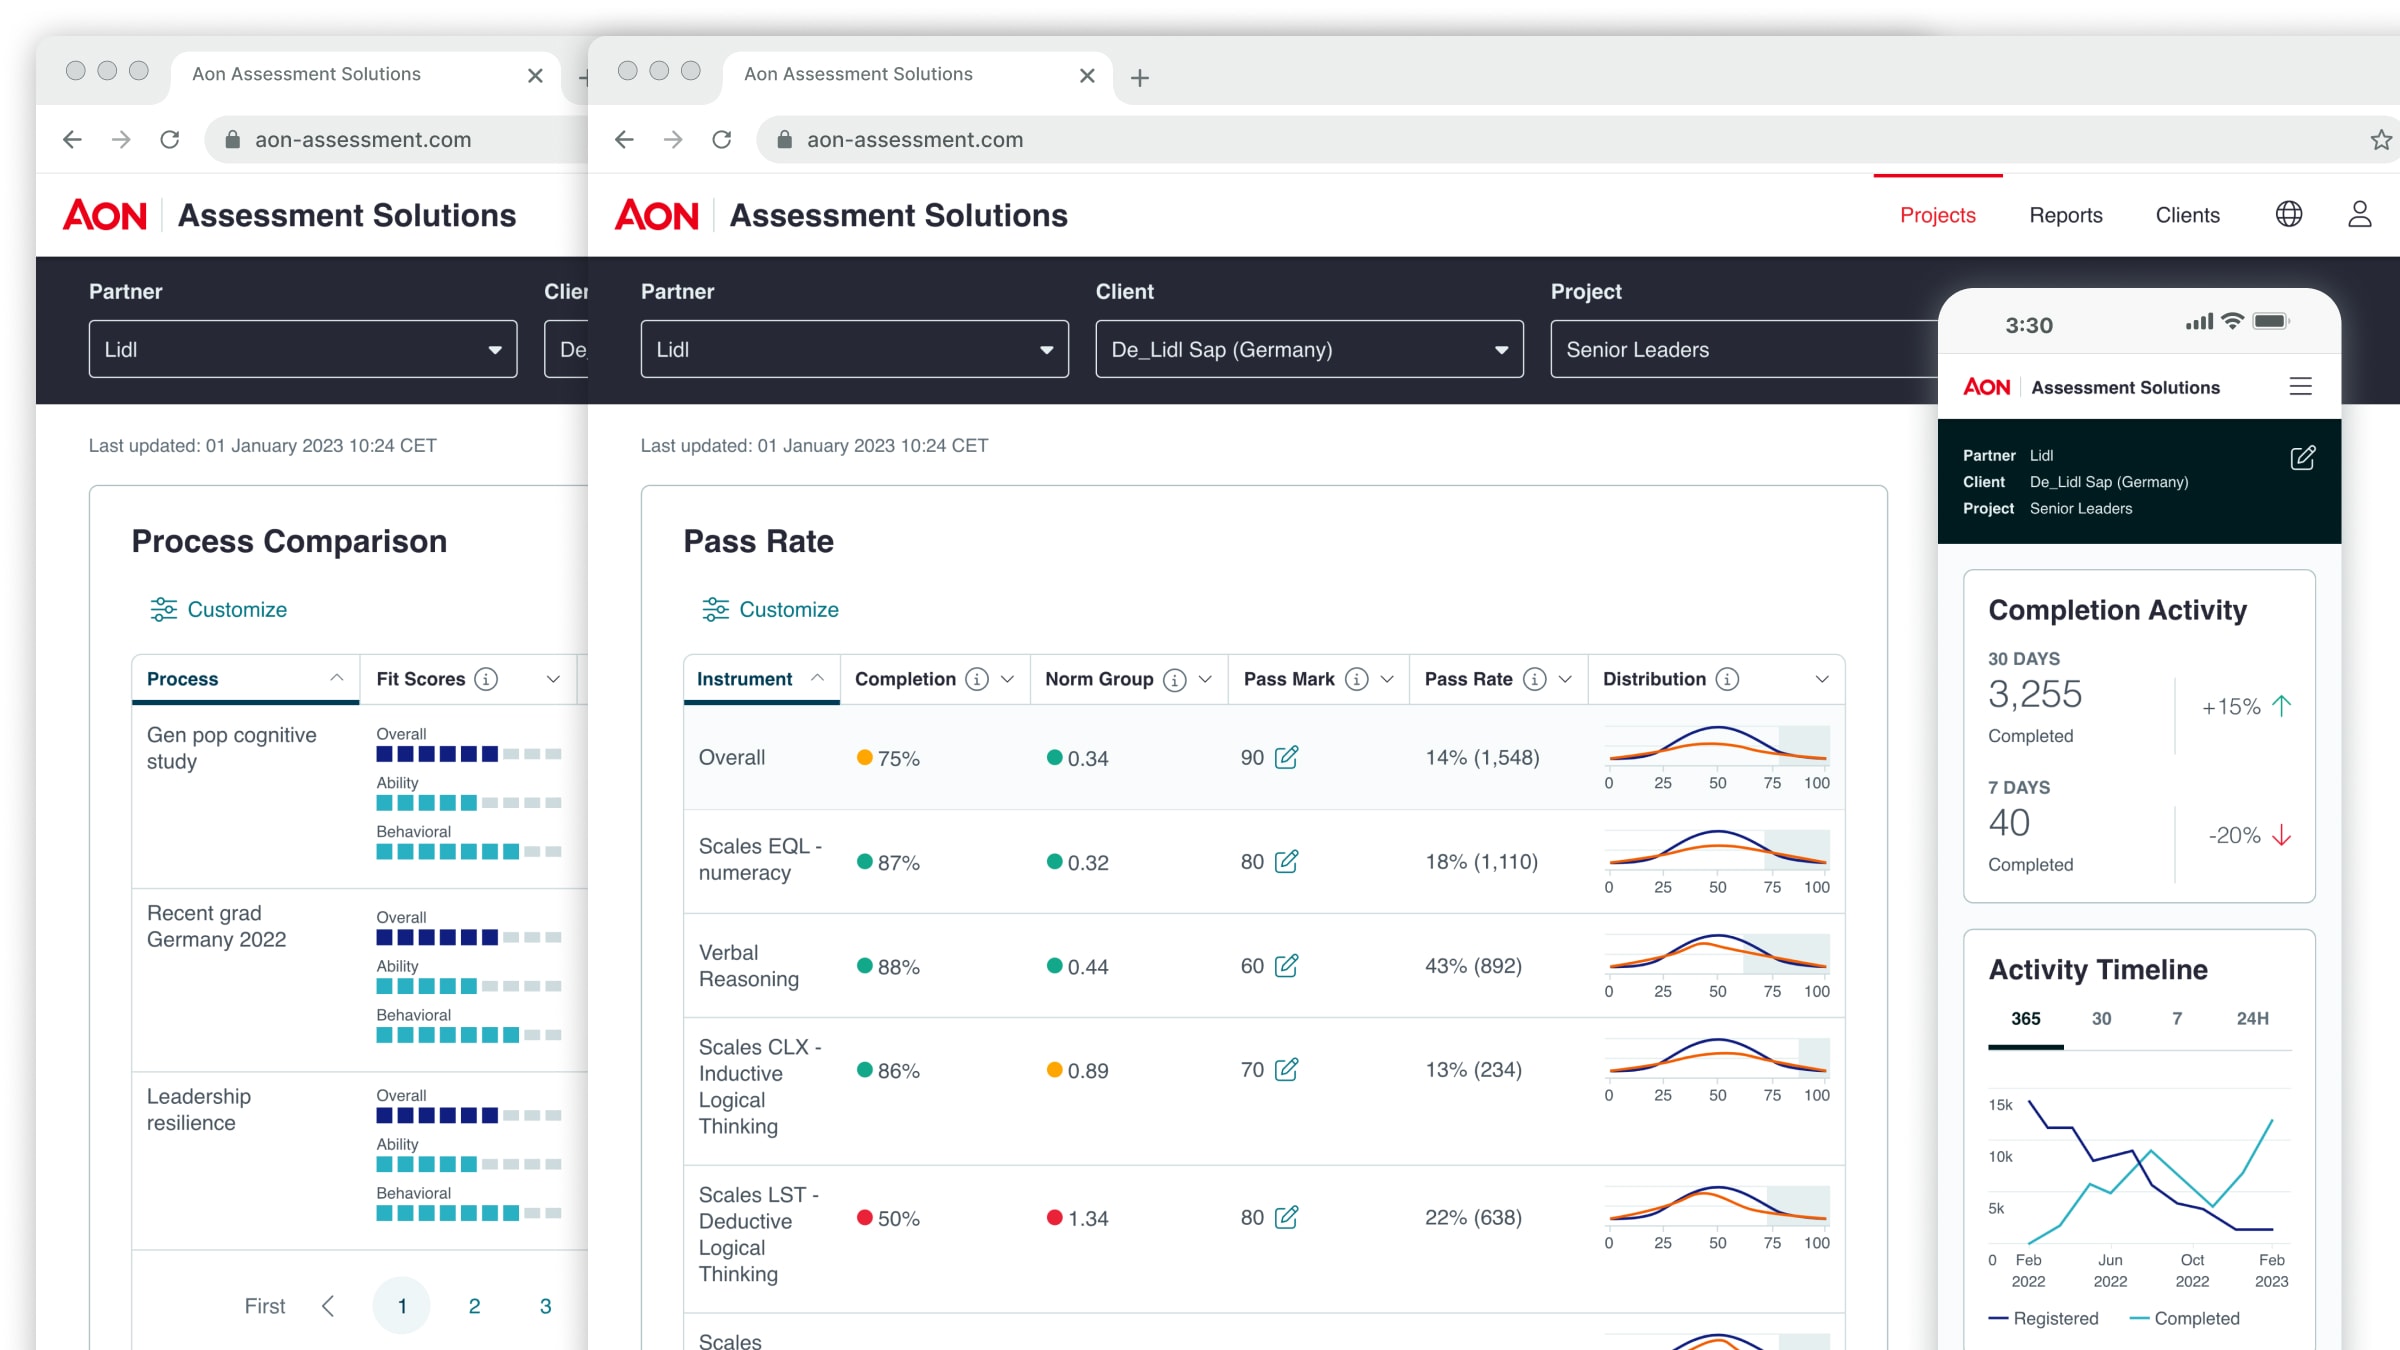Show info for Distribution column
This screenshot has width=2400, height=1350.
click(x=1727, y=679)
